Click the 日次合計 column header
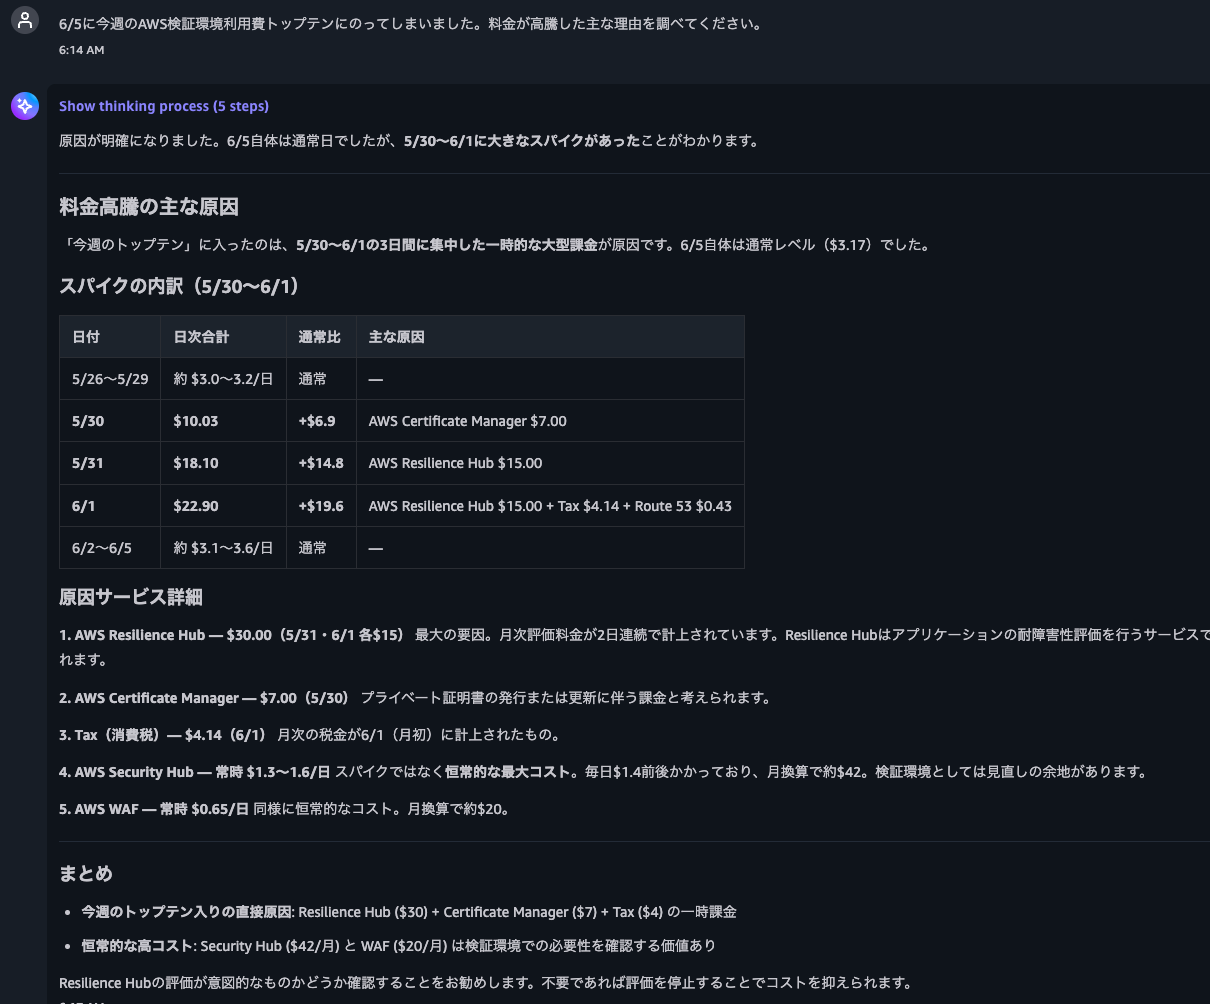 coord(223,337)
